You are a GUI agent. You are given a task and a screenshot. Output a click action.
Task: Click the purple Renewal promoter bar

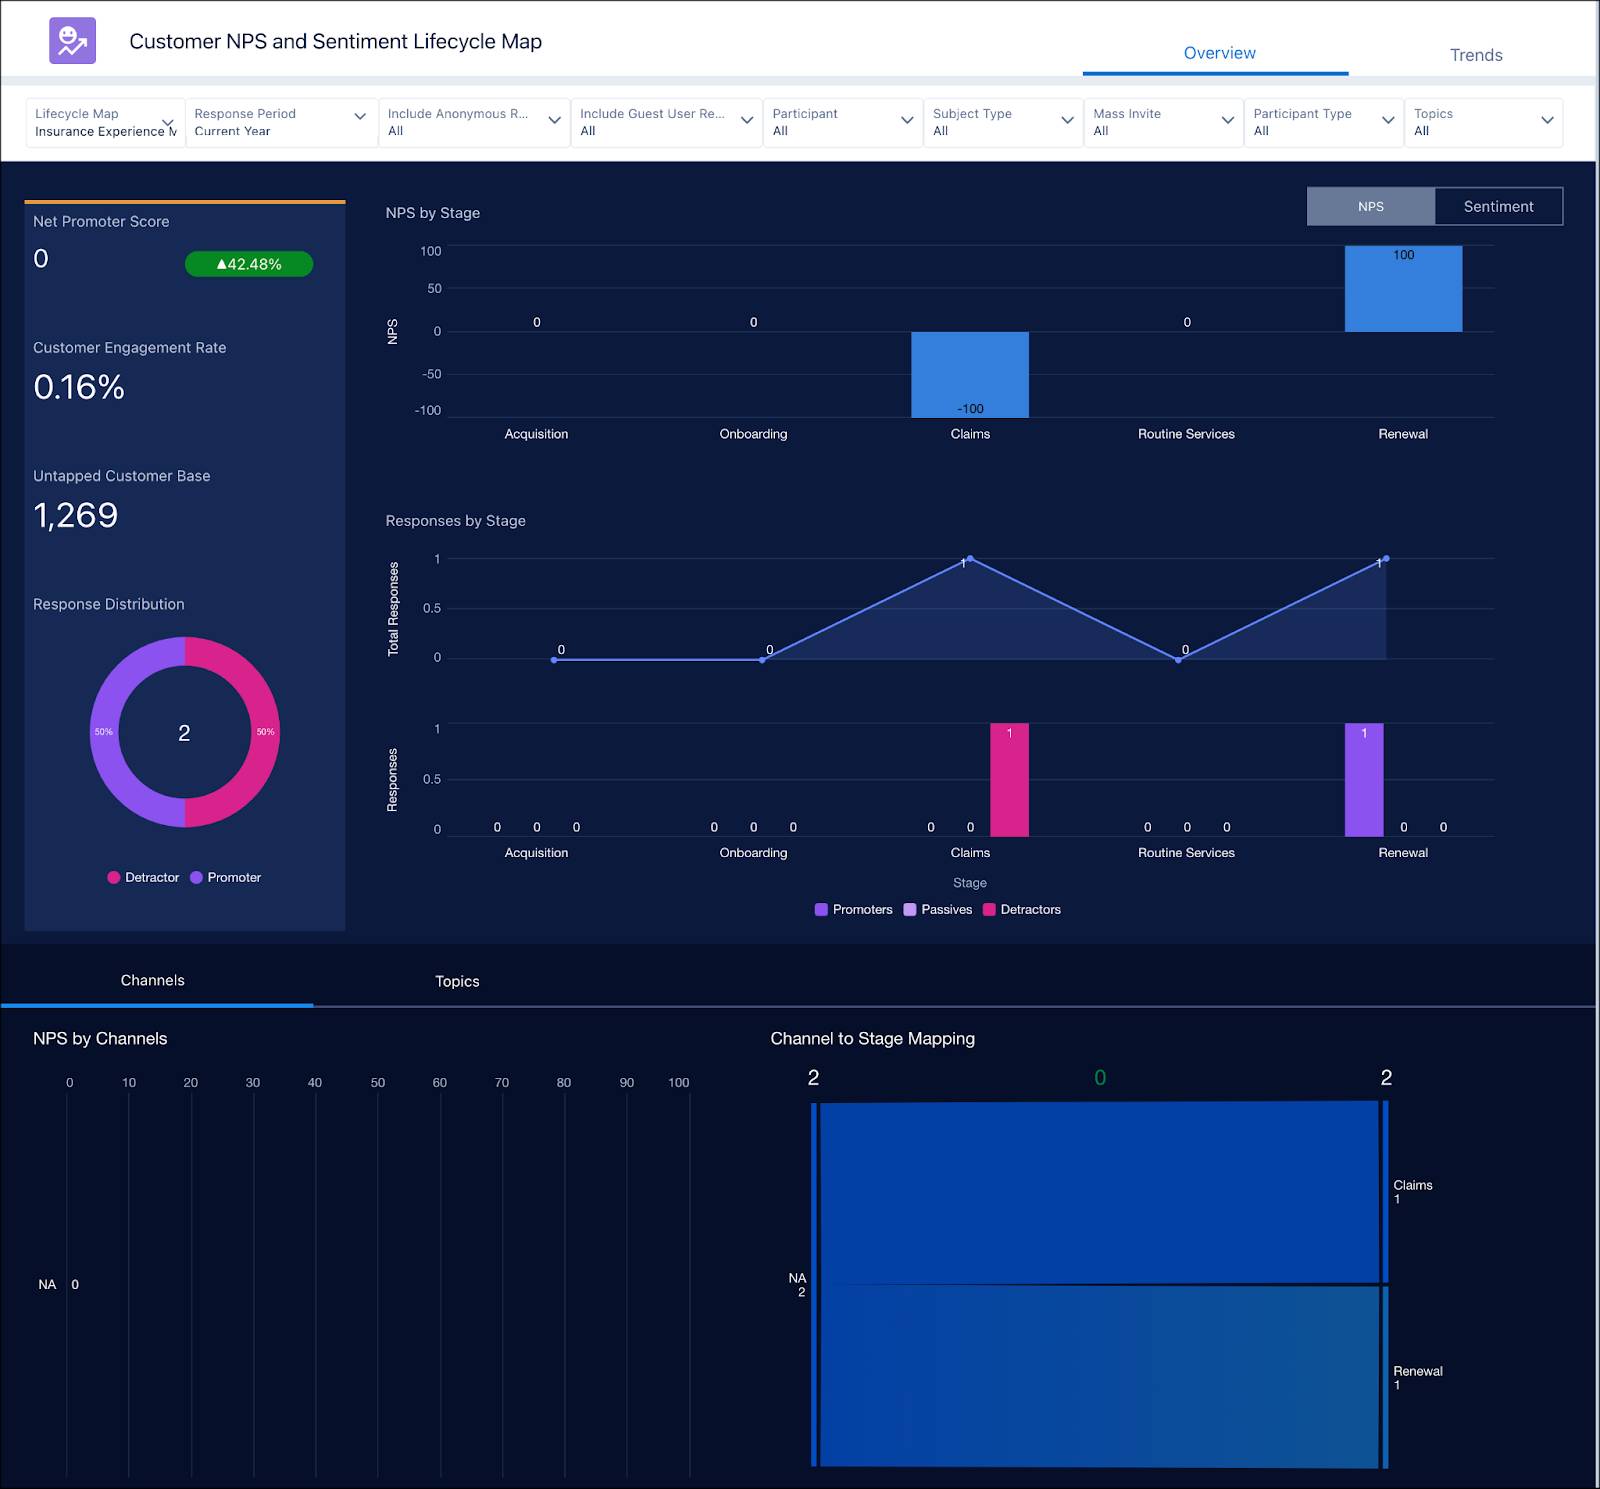point(1364,780)
